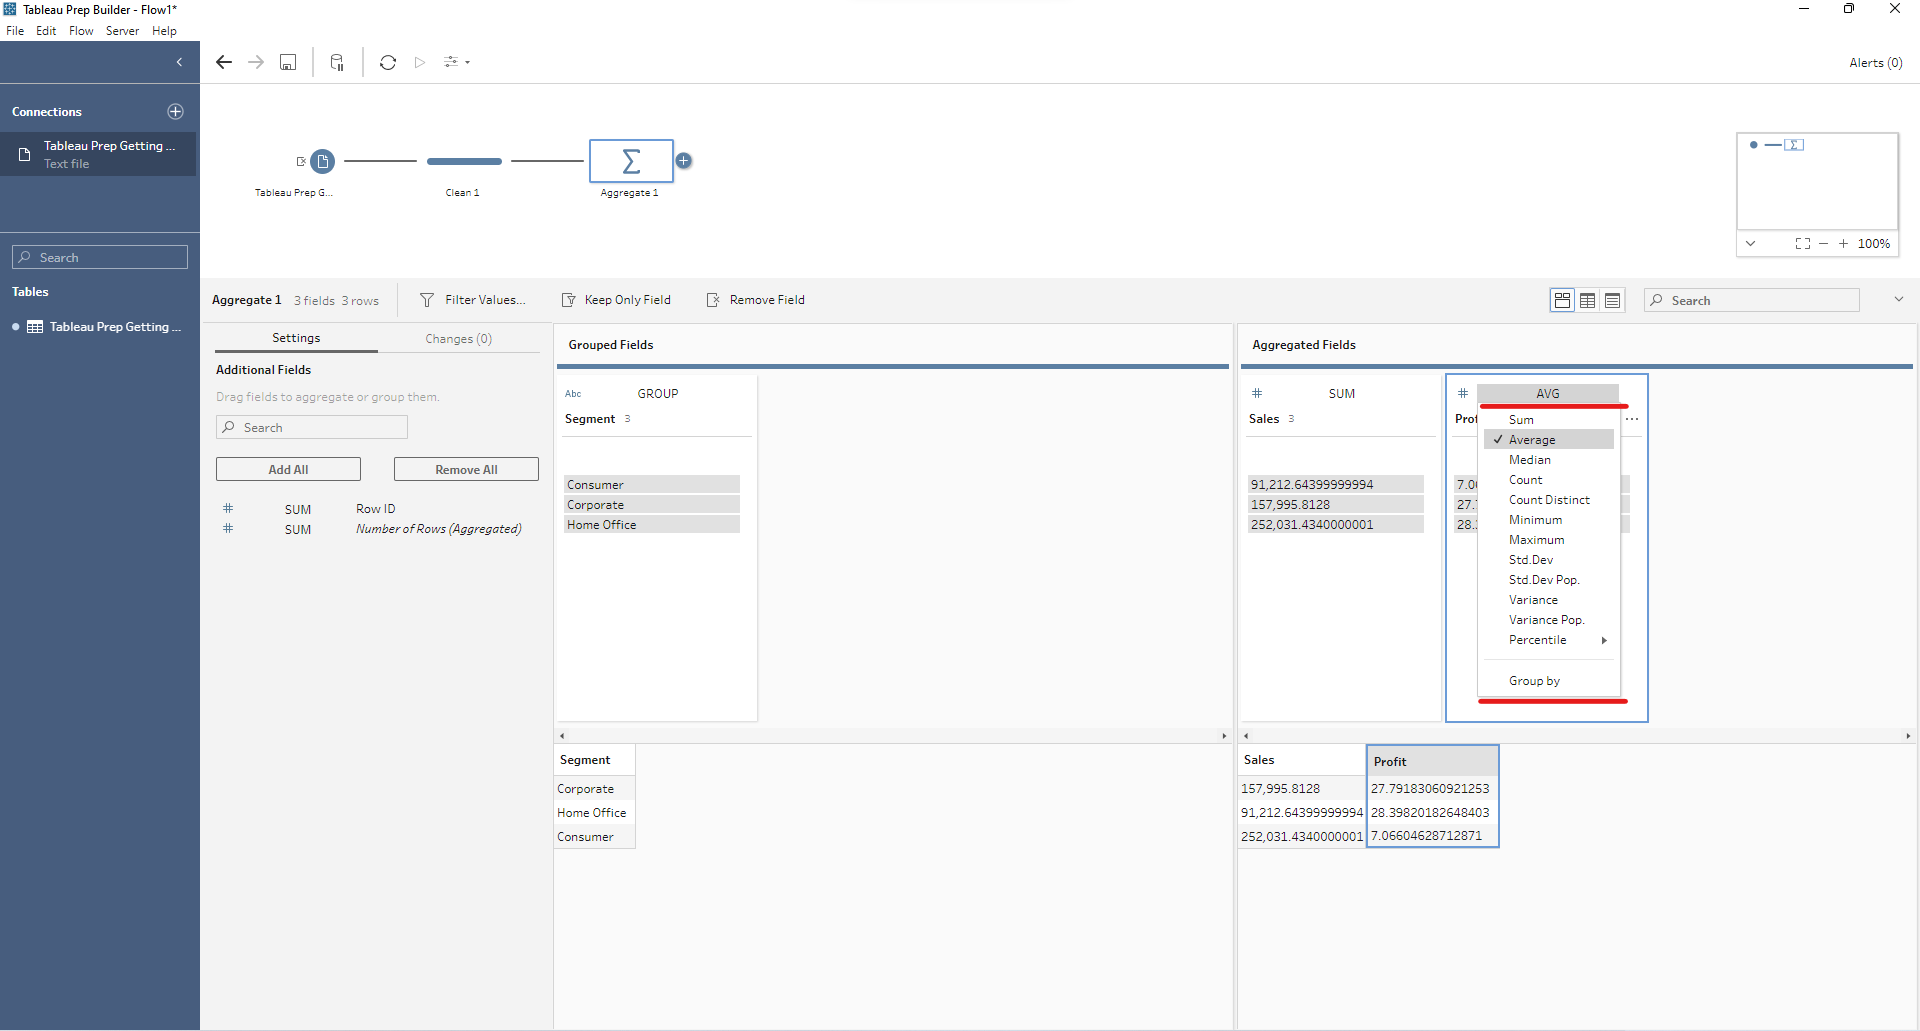
Task: Zoom in on the flow pane
Action: [1843, 243]
